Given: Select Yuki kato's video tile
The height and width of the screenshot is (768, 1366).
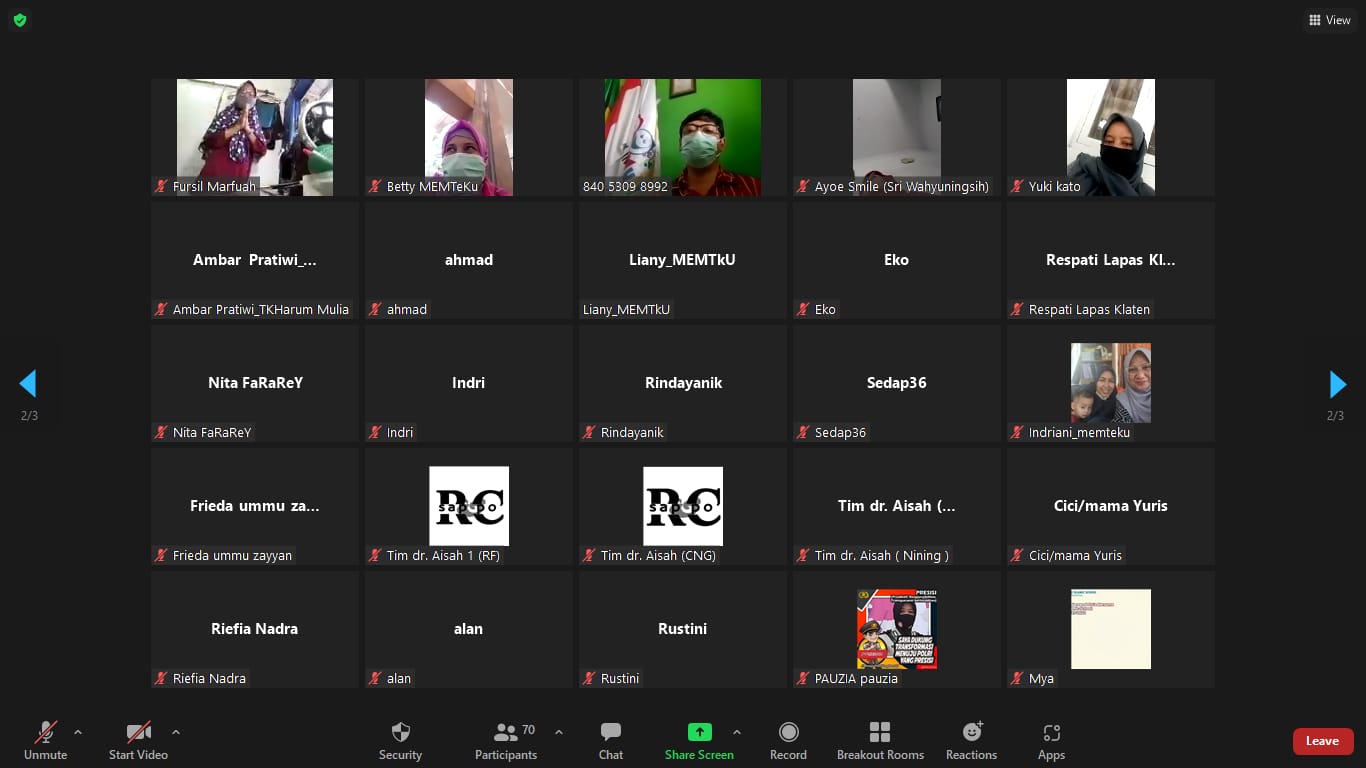Looking at the screenshot, I should coord(1110,137).
